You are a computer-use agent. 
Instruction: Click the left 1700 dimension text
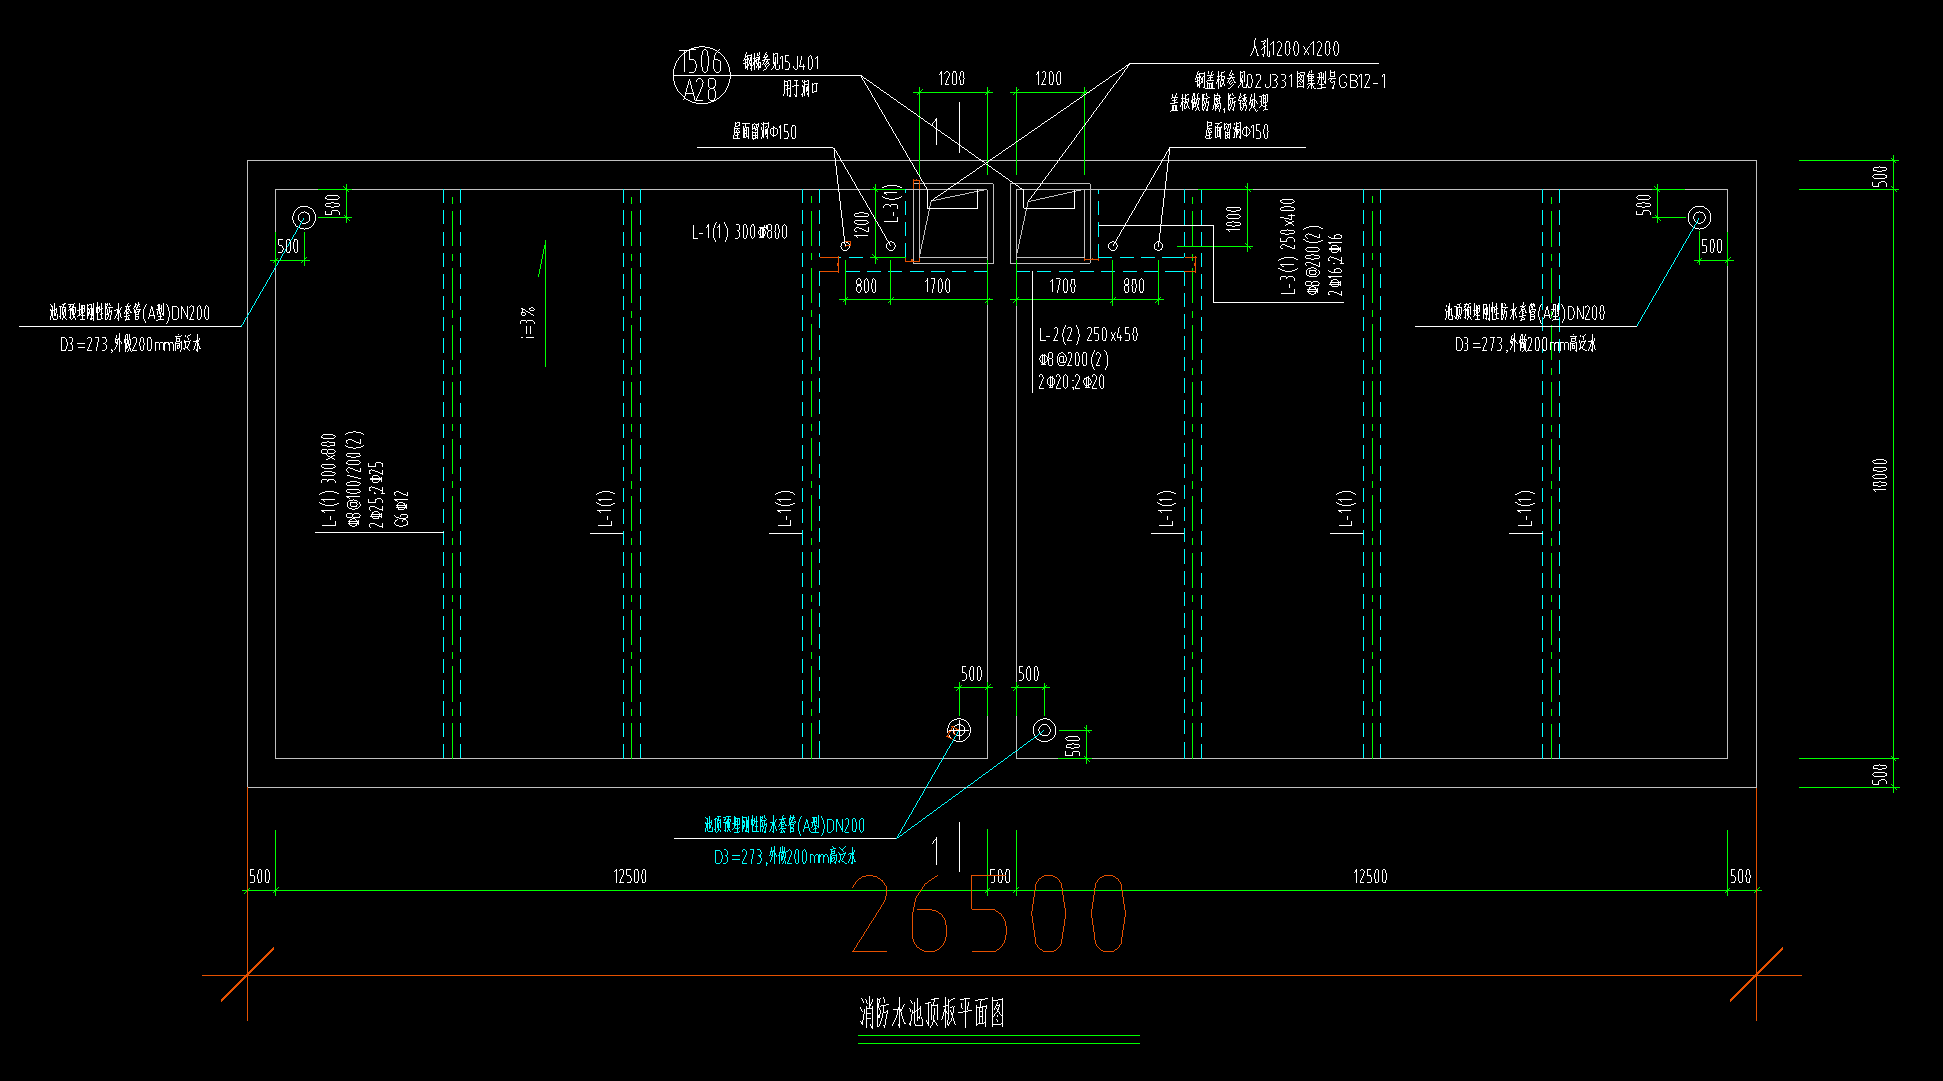tap(937, 287)
